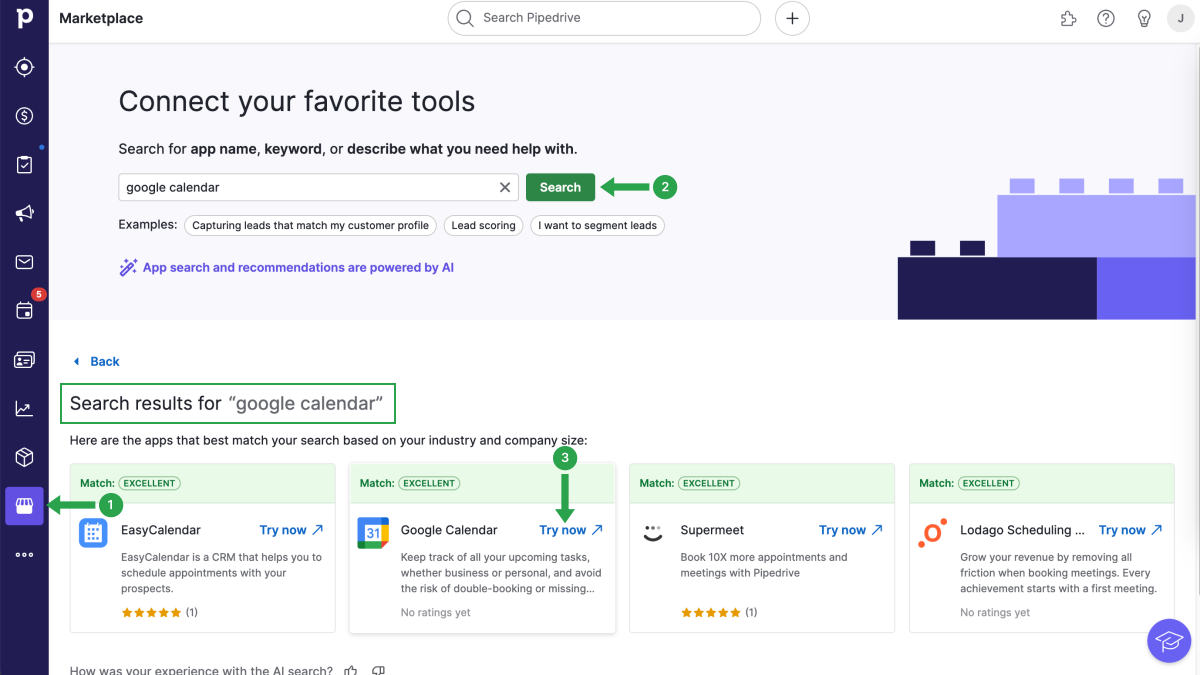The width and height of the screenshot is (1200, 675).
Task: Open the J user account avatar
Action: click(x=1181, y=18)
